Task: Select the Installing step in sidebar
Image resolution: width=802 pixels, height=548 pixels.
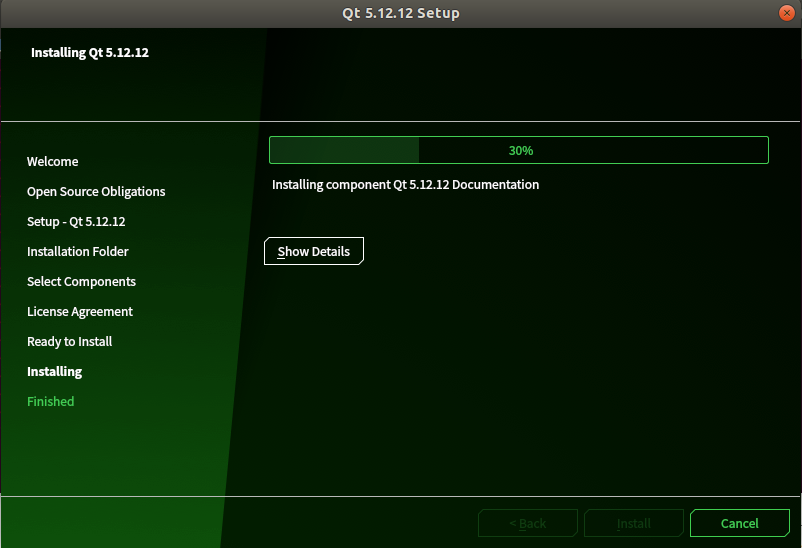Action: 55,372
